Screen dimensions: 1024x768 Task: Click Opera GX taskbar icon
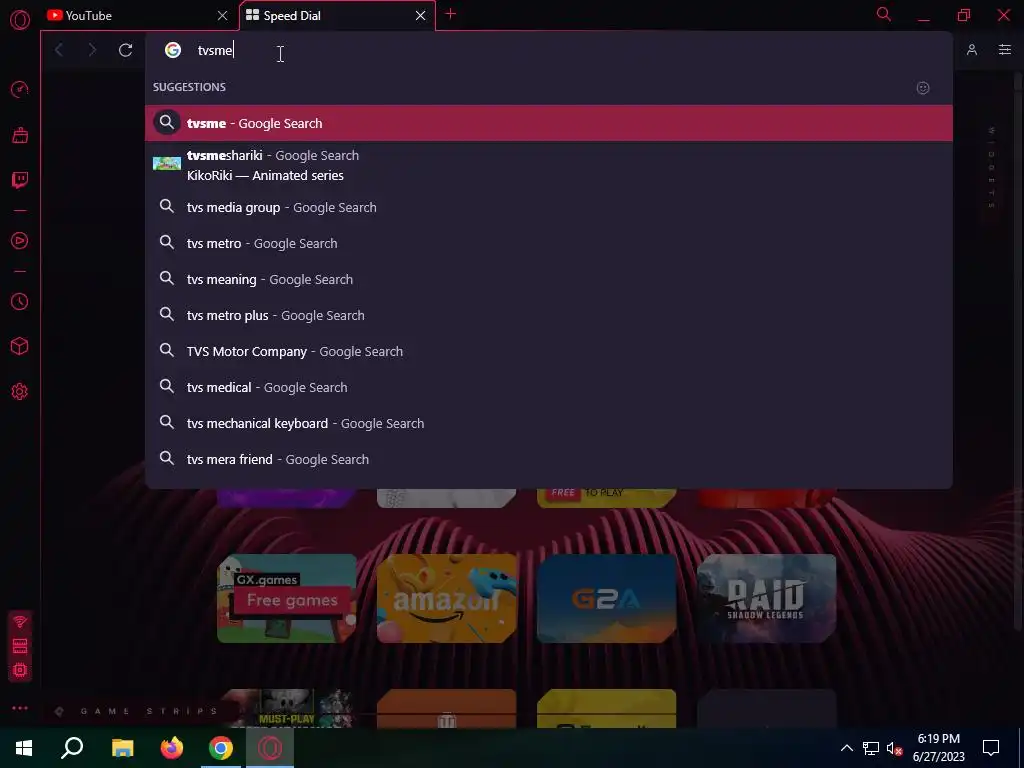pyautogui.click(x=270, y=748)
